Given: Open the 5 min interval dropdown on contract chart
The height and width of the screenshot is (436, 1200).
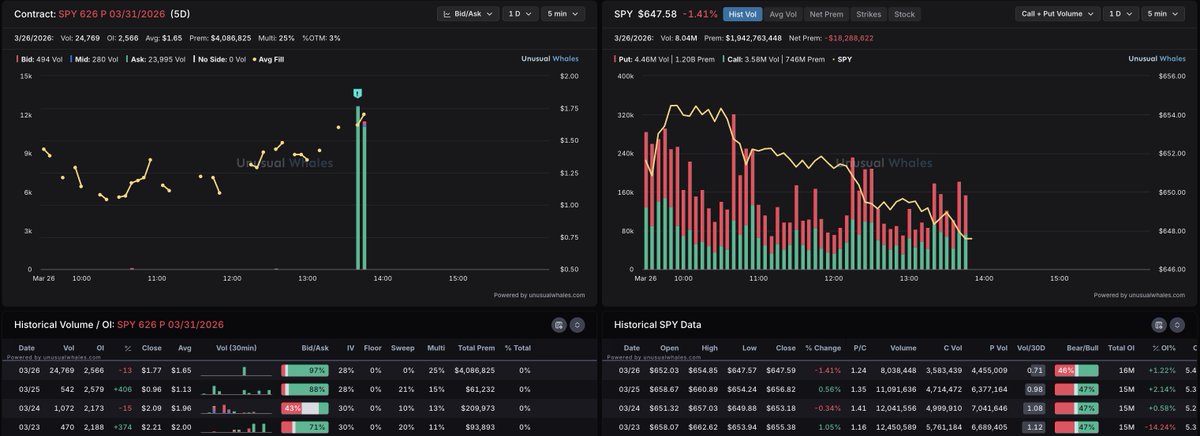Looking at the screenshot, I should click(x=565, y=14).
